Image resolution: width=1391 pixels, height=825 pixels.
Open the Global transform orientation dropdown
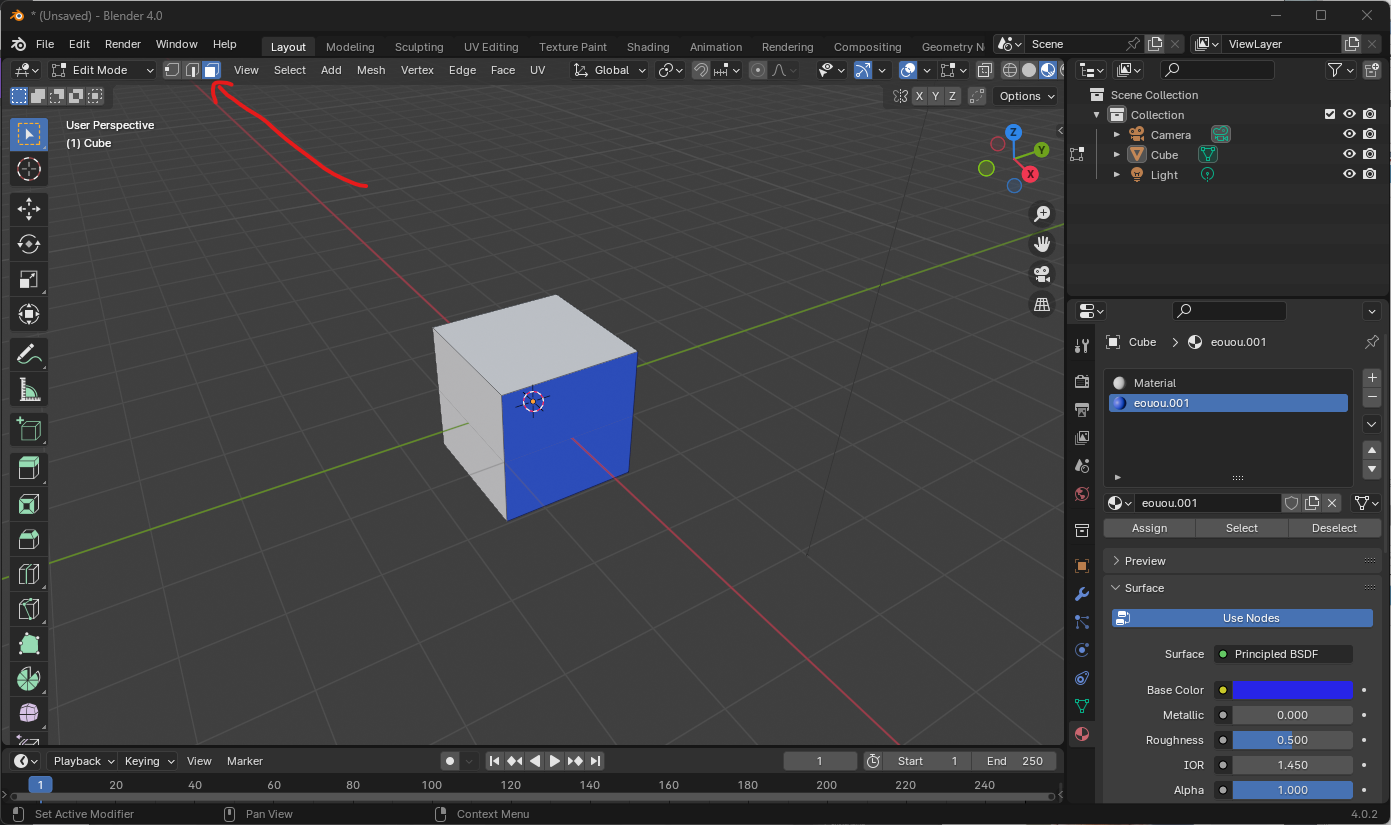coord(611,70)
